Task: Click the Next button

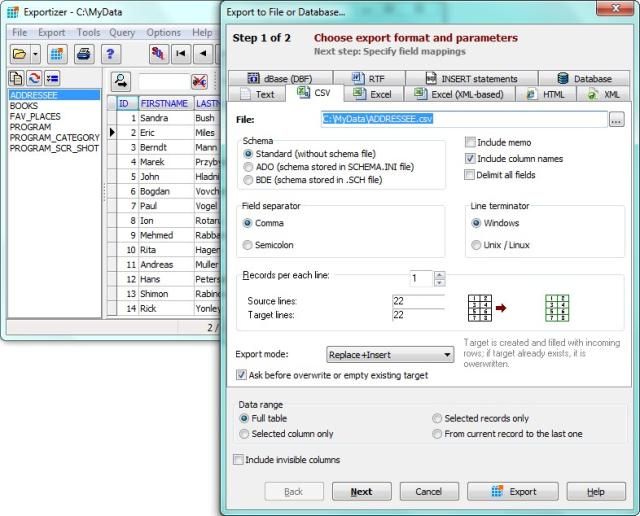Action: tap(361, 492)
